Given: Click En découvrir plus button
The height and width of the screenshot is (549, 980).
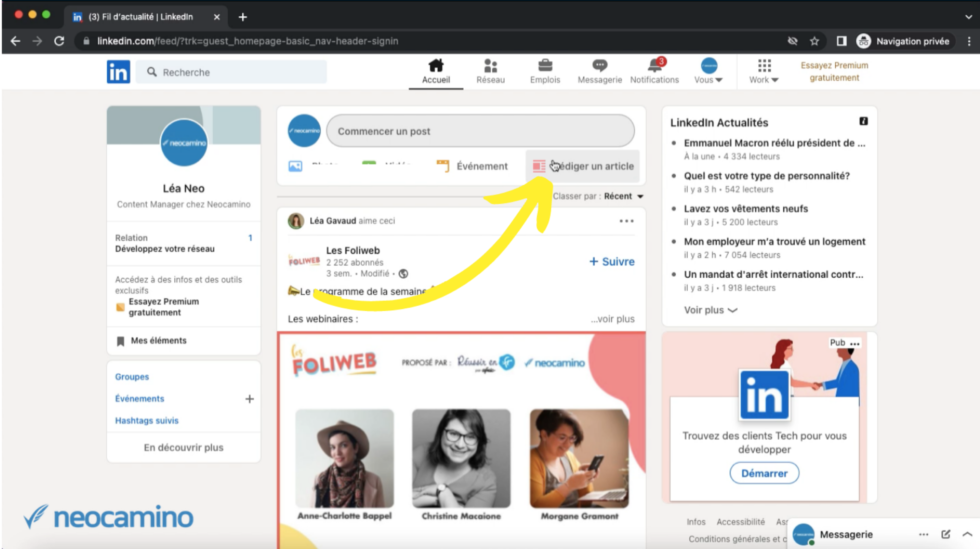Looking at the screenshot, I should coord(183,448).
